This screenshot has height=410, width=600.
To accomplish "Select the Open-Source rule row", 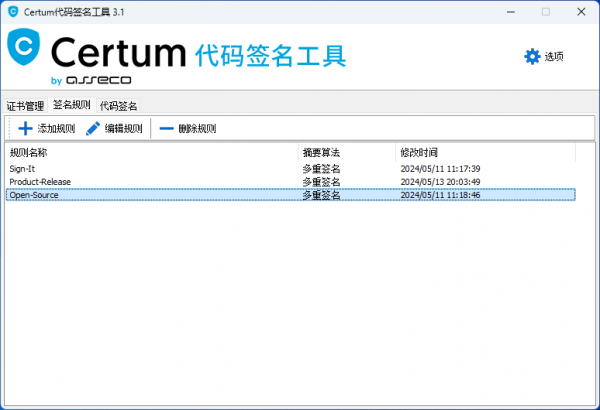I will click(x=290, y=195).
